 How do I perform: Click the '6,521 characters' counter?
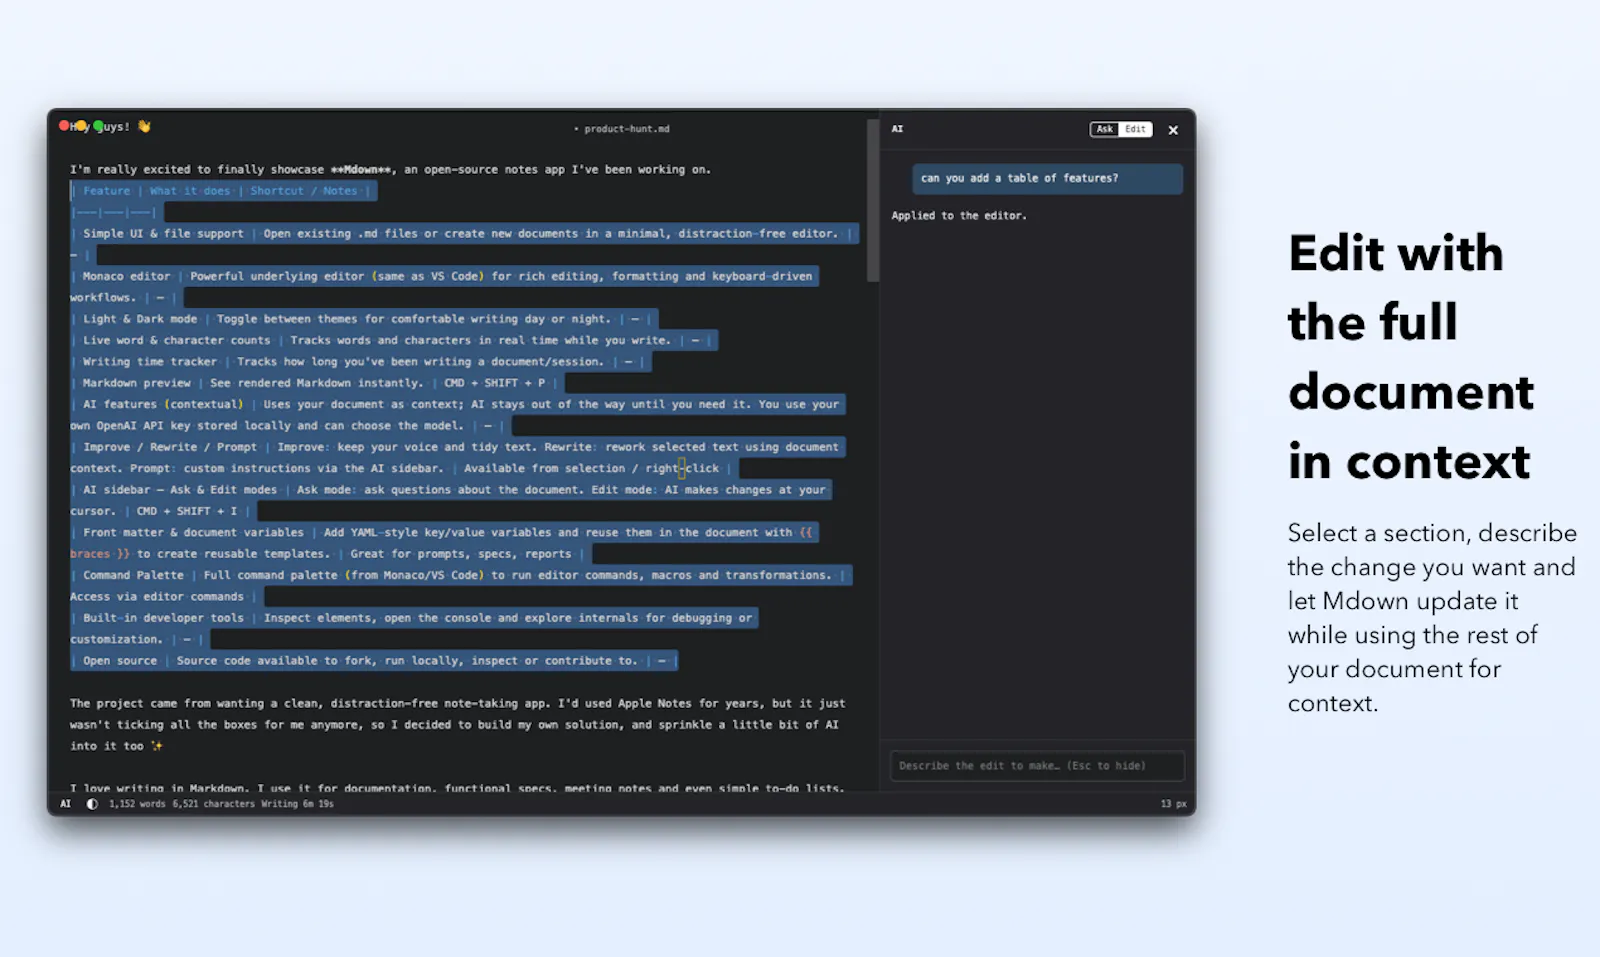click(213, 804)
